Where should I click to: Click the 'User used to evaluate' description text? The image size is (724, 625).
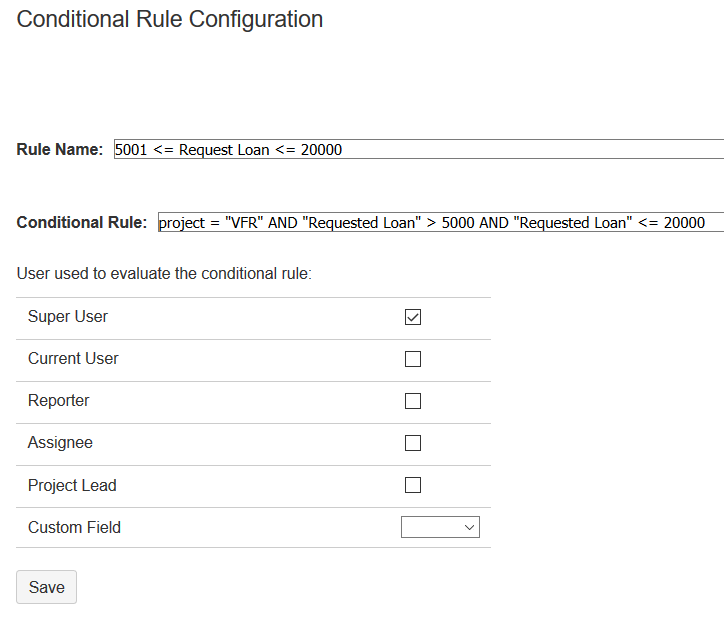tap(164, 273)
